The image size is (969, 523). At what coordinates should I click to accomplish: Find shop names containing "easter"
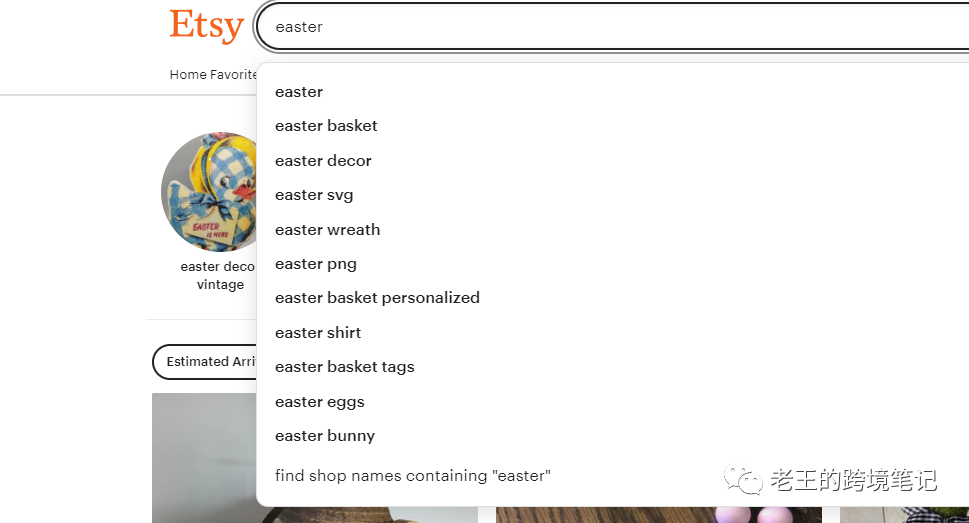(x=412, y=476)
